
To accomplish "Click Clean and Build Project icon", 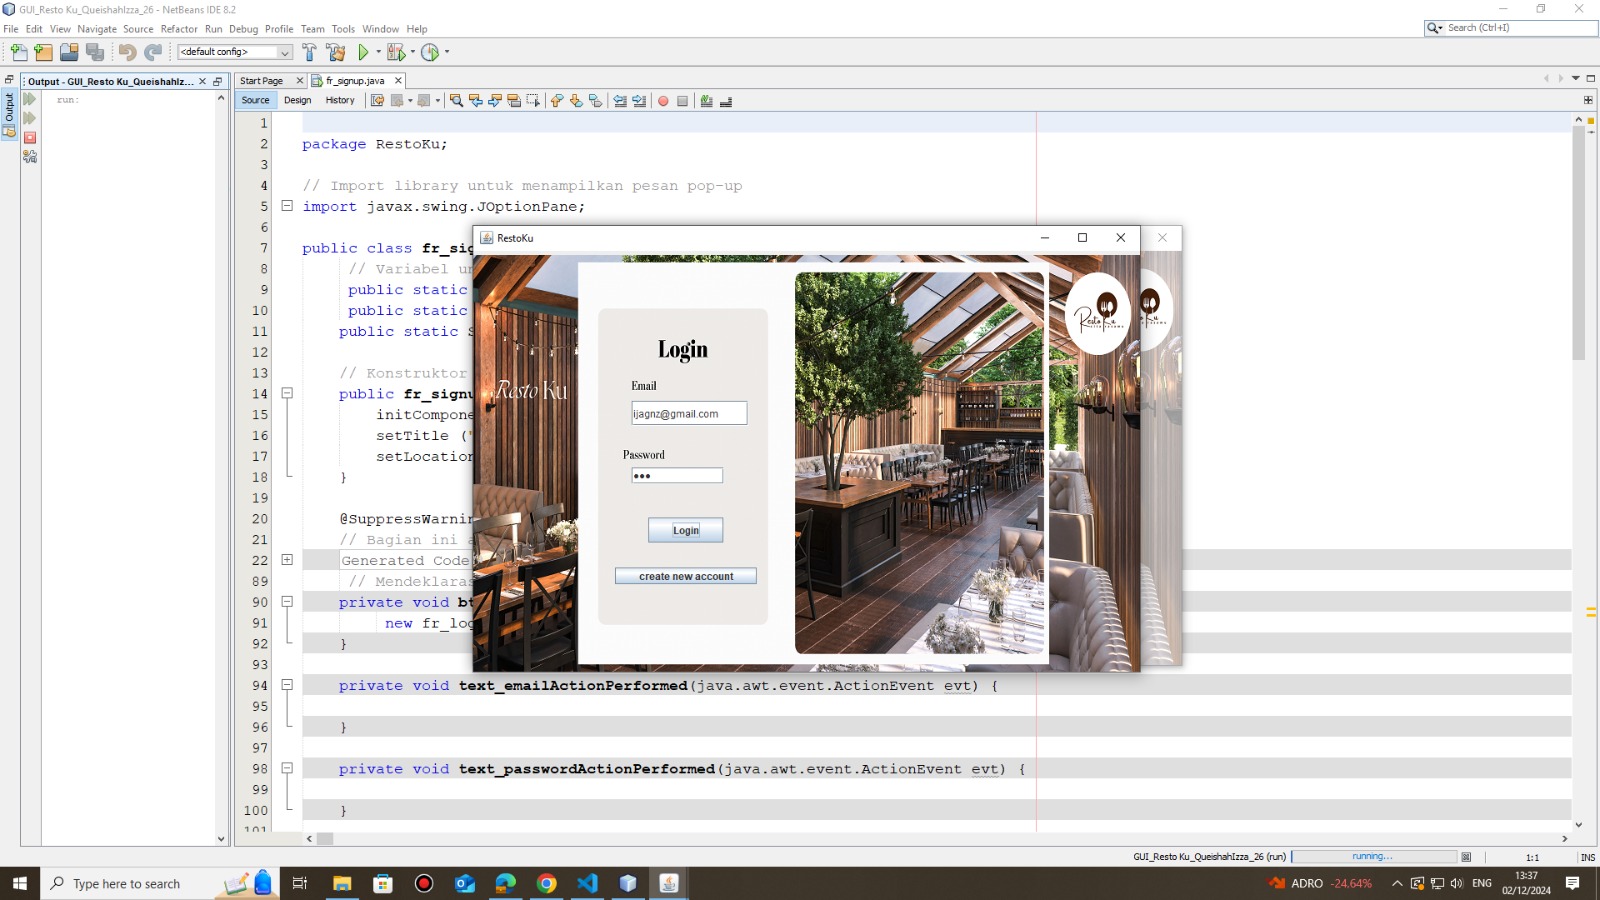I will click(x=336, y=52).
